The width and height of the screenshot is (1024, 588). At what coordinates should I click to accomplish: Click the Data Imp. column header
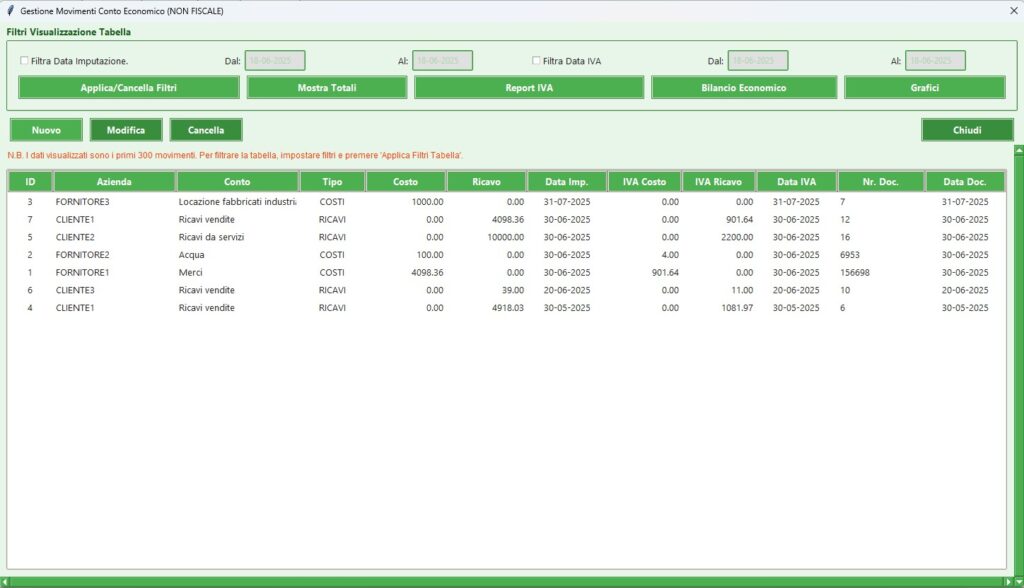[x=567, y=182]
